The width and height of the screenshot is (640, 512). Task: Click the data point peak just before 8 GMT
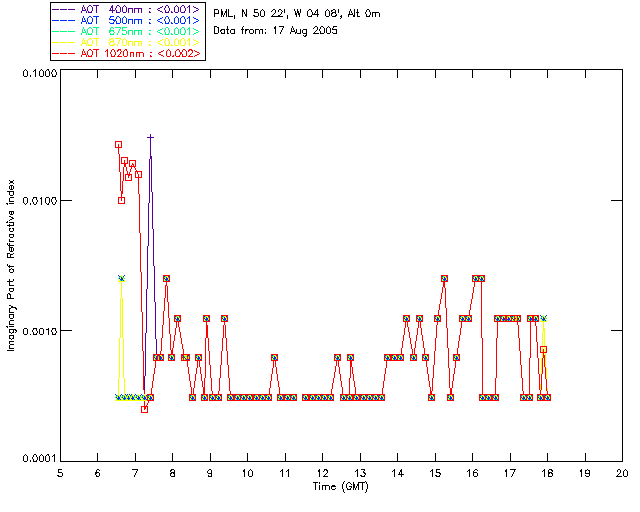[167, 278]
